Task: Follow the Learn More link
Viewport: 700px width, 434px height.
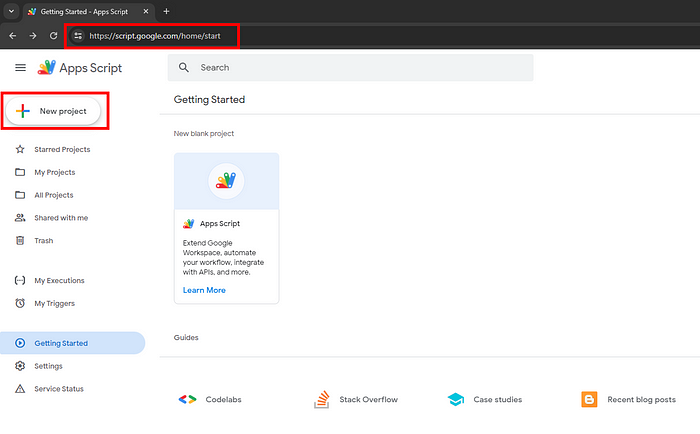Action: [204, 290]
